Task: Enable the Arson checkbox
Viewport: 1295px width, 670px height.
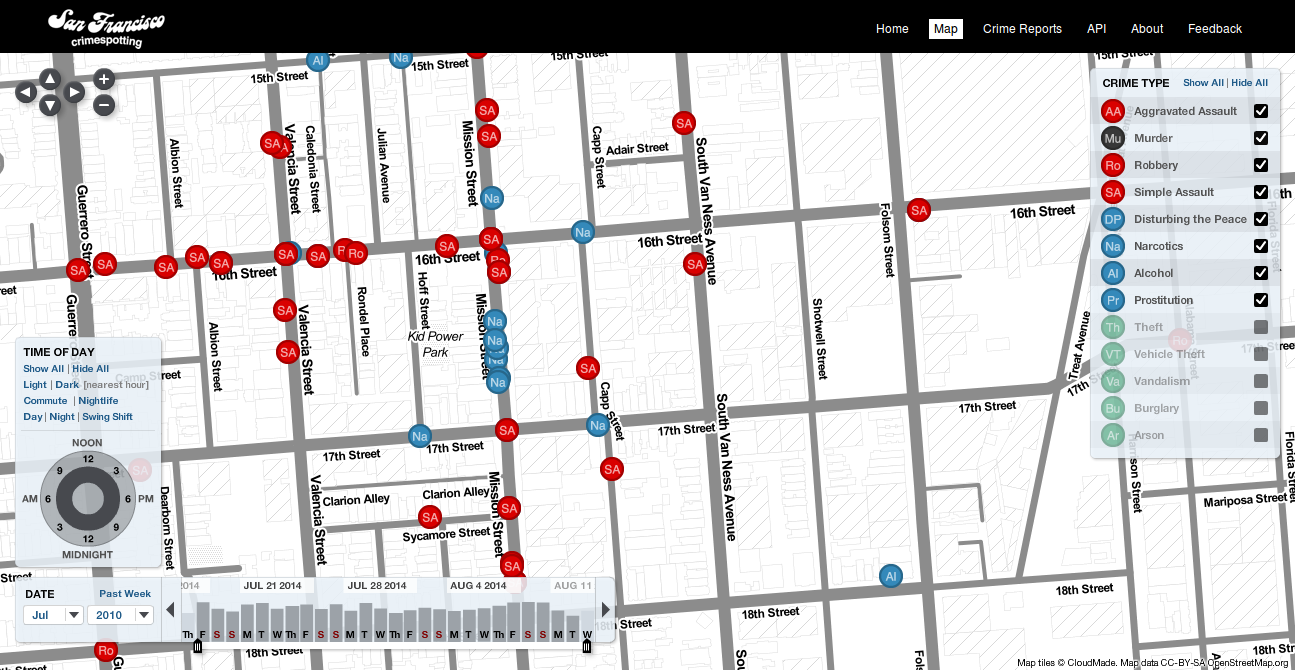Action: [x=1261, y=435]
